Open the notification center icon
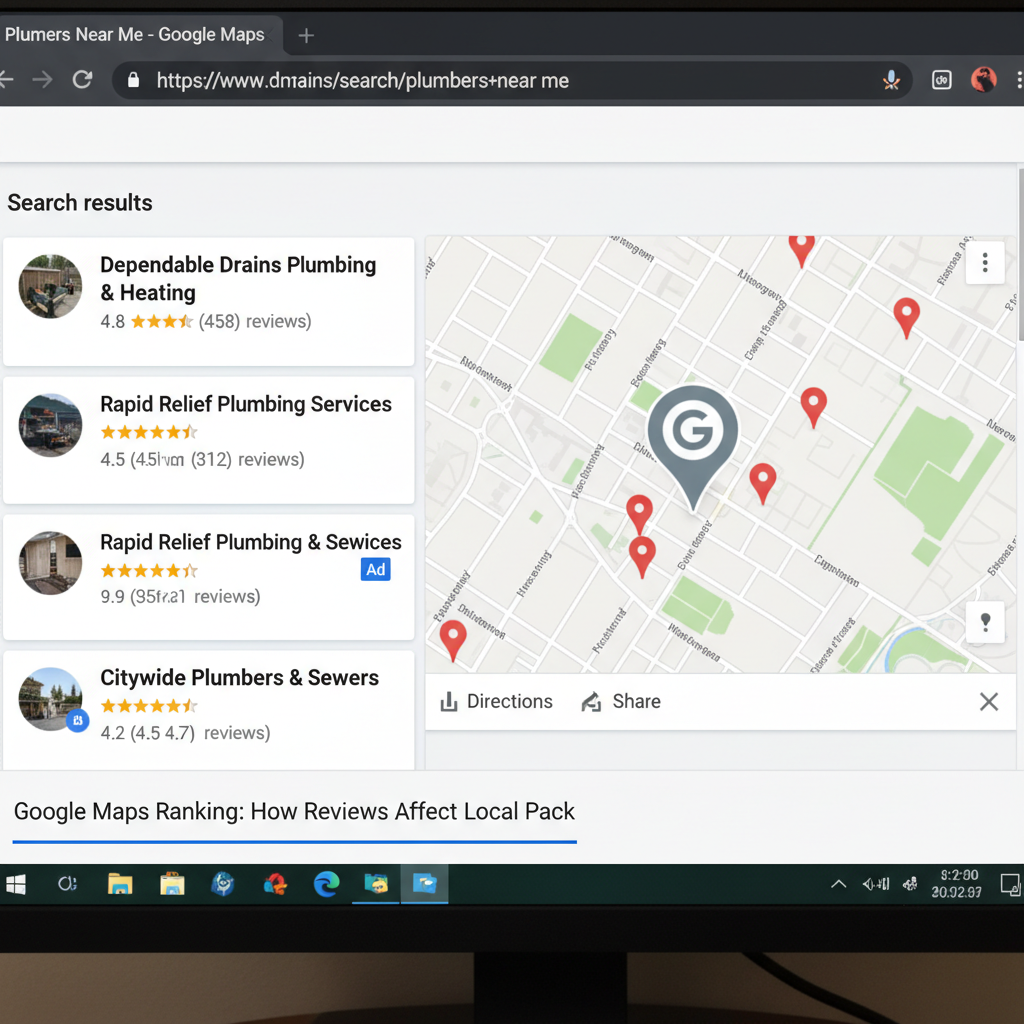This screenshot has width=1024, height=1024. [1010, 885]
